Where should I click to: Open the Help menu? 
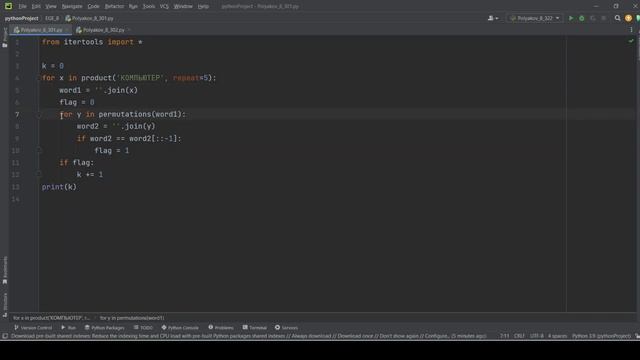[x=203, y=6]
